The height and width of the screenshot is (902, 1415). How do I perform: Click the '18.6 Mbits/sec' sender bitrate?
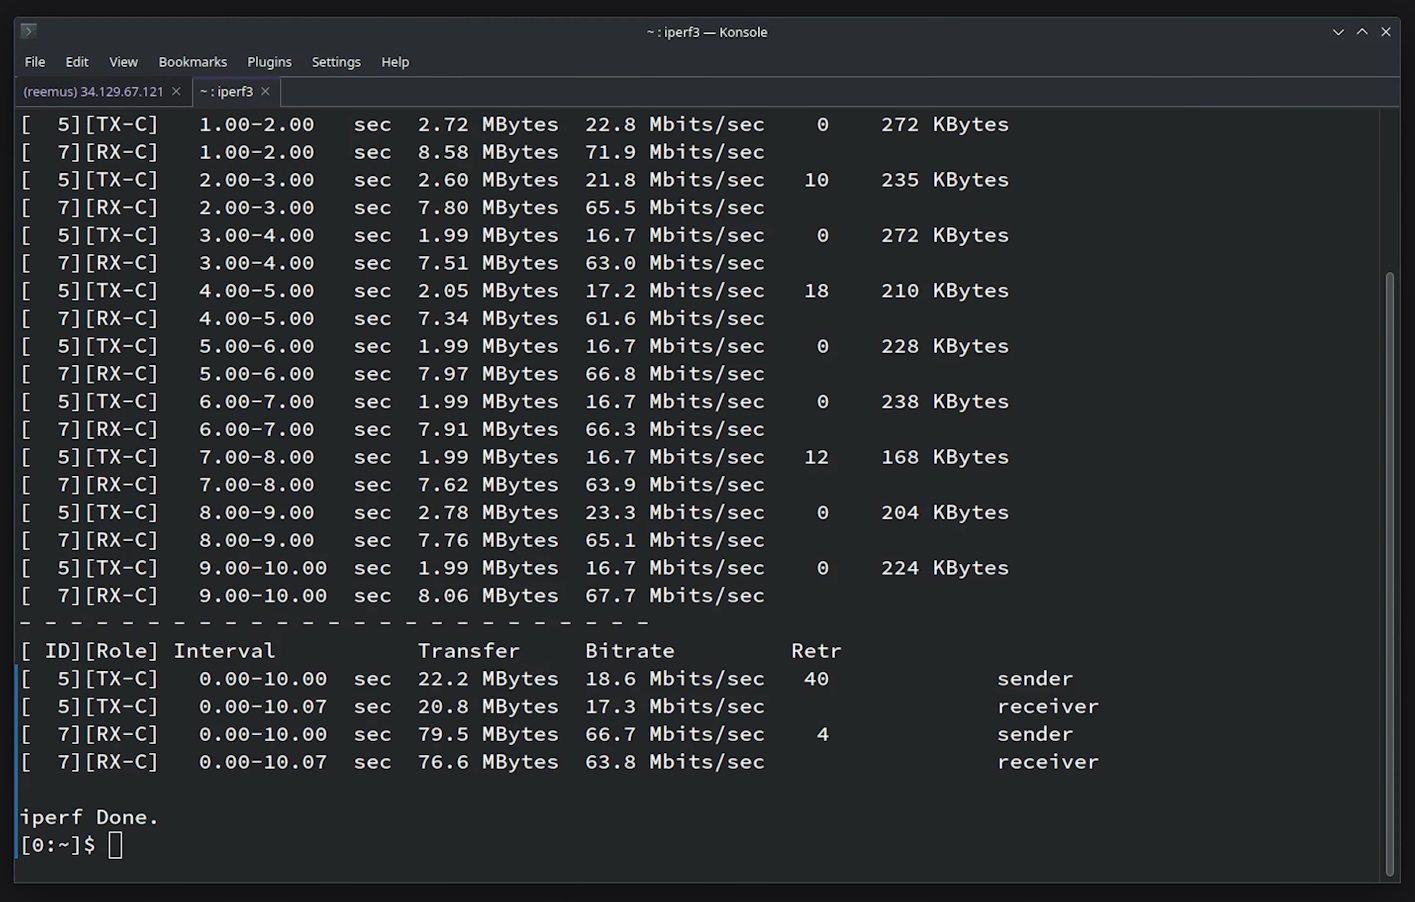click(675, 679)
